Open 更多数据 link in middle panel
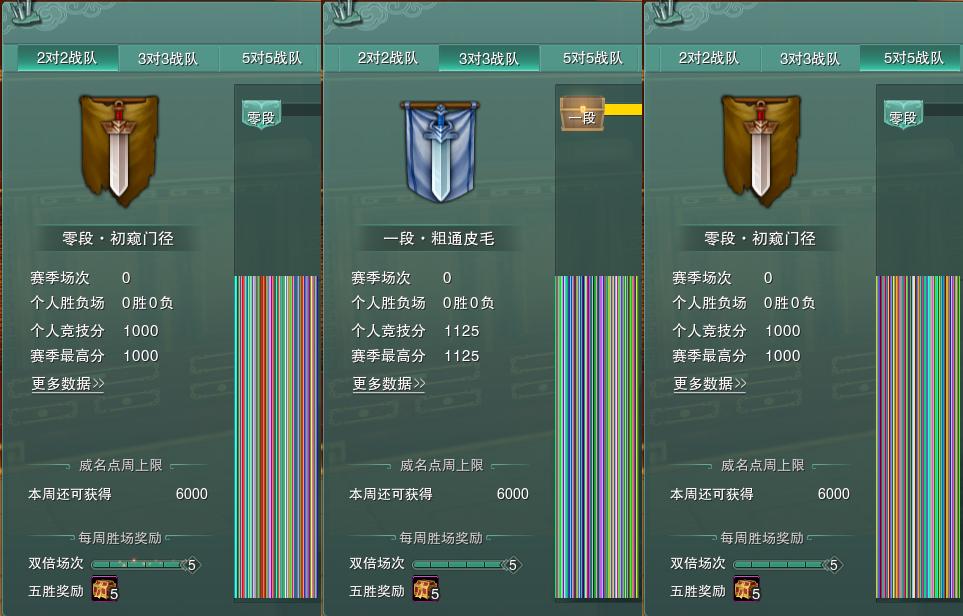Viewport: 963px width, 616px height. coord(389,384)
